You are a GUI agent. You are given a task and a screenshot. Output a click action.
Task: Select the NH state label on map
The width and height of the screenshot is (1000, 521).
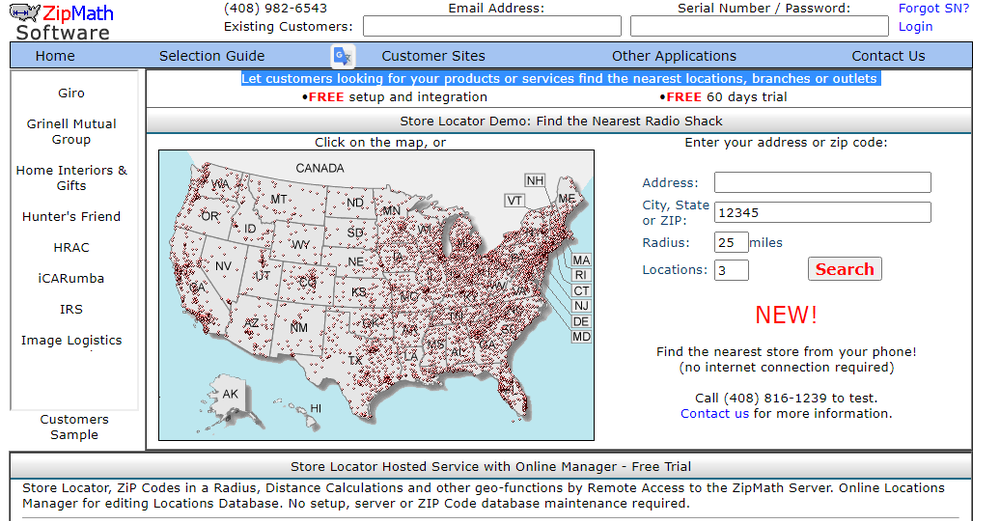(x=534, y=180)
